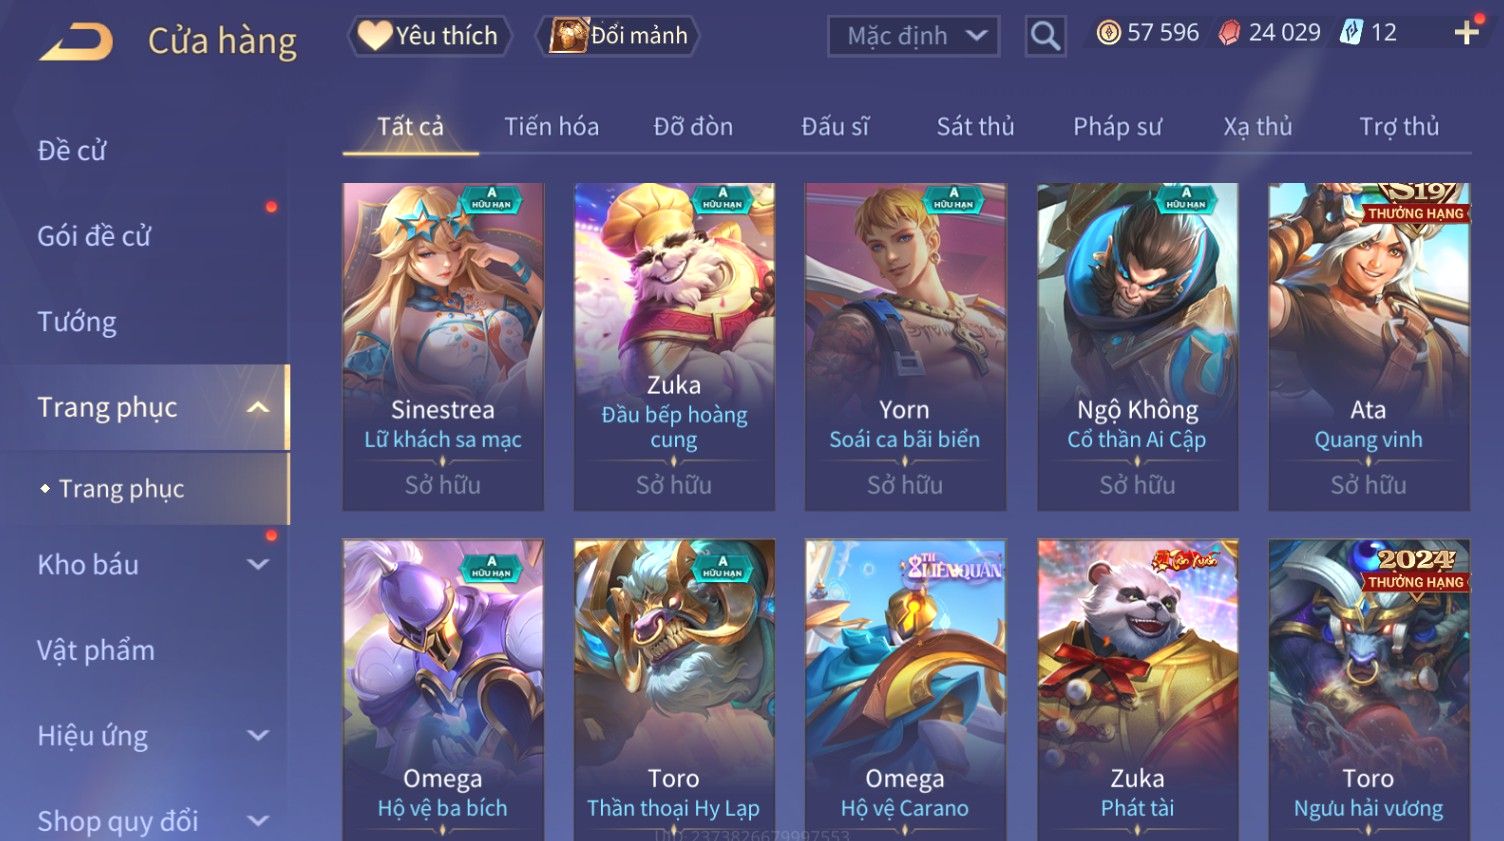This screenshot has height=841, width=1504.
Task: Open the Mặc định sort dropdown
Action: [913, 37]
